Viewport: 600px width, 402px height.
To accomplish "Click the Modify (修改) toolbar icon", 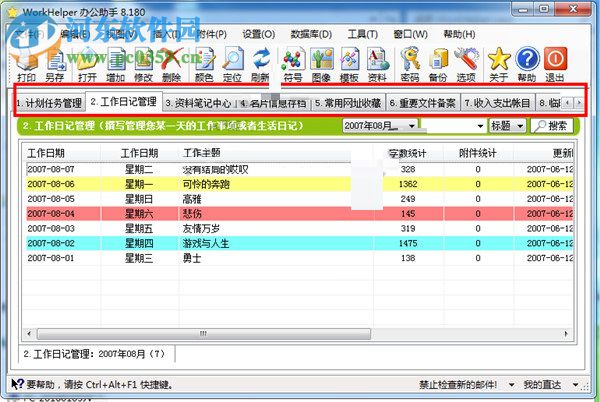I will [143, 65].
